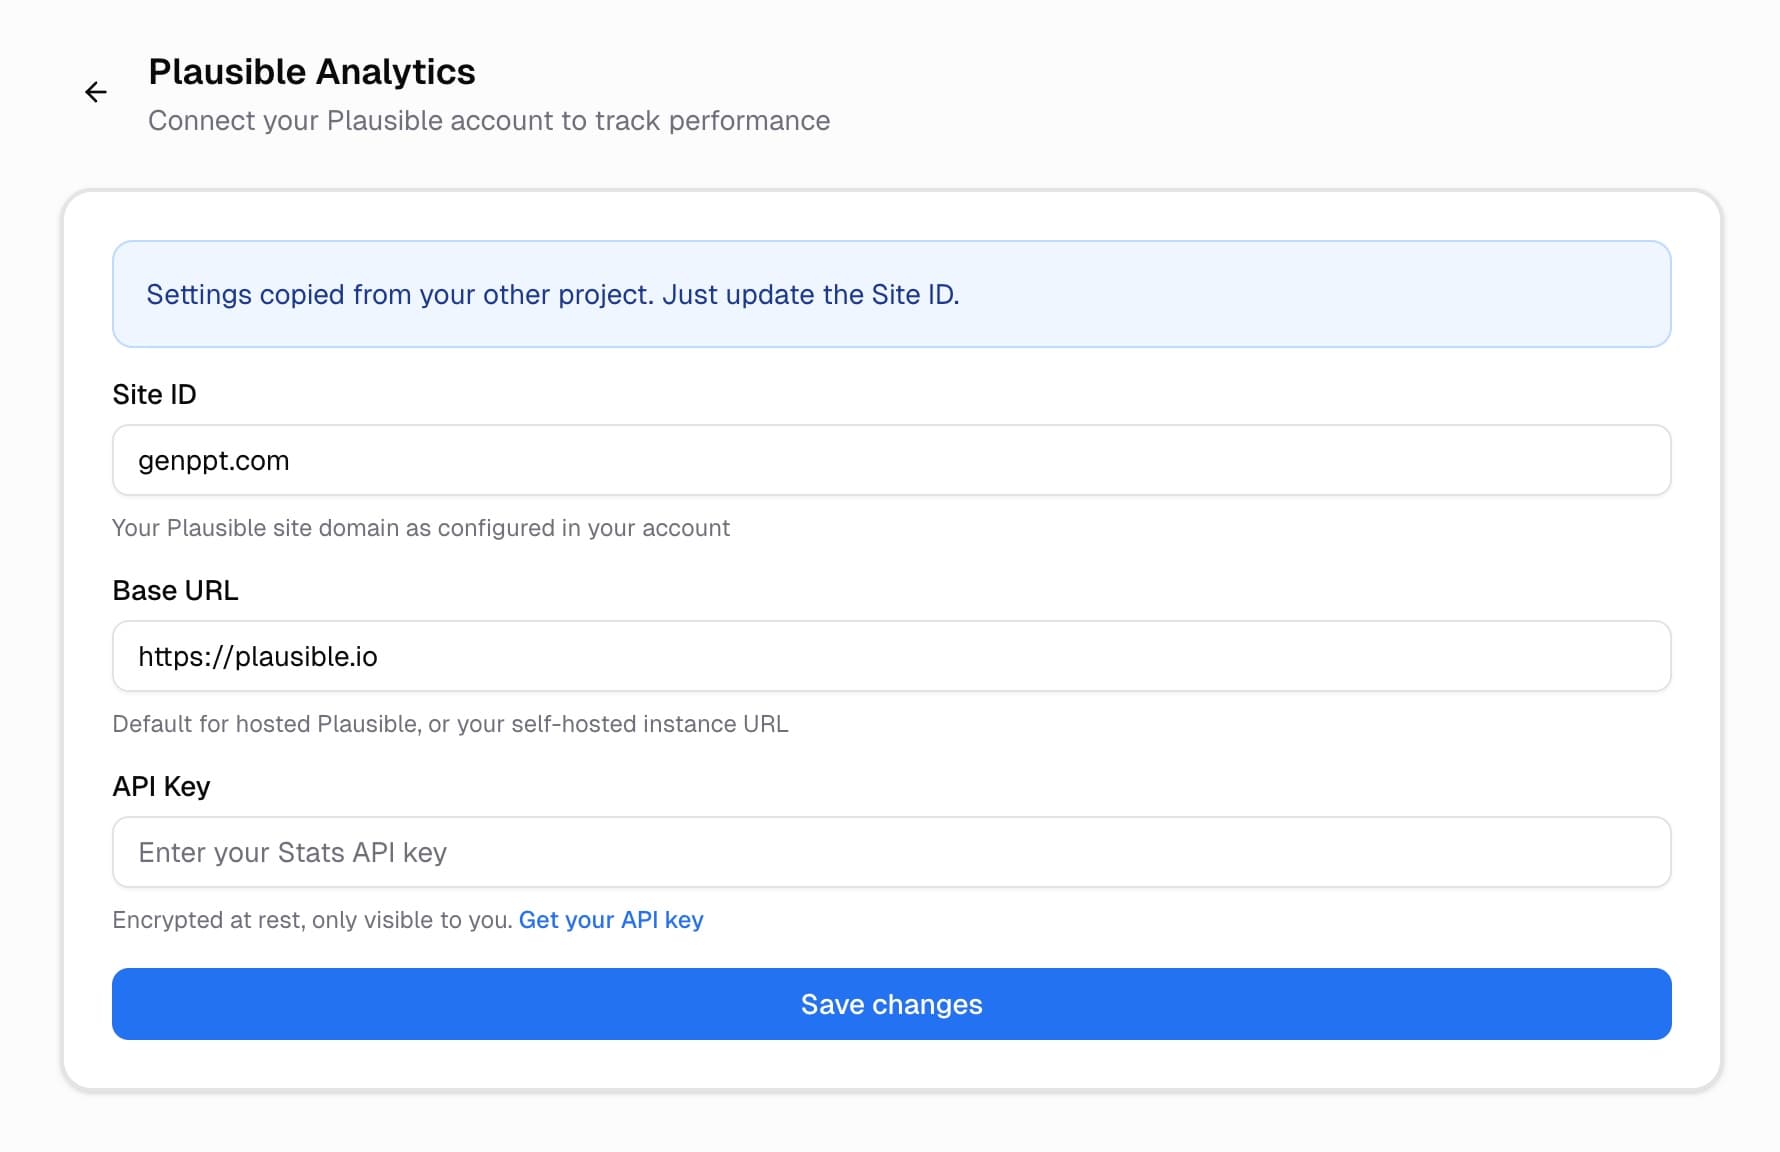1780x1152 pixels.
Task: Click the Site ID field label
Action: pos(154,395)
